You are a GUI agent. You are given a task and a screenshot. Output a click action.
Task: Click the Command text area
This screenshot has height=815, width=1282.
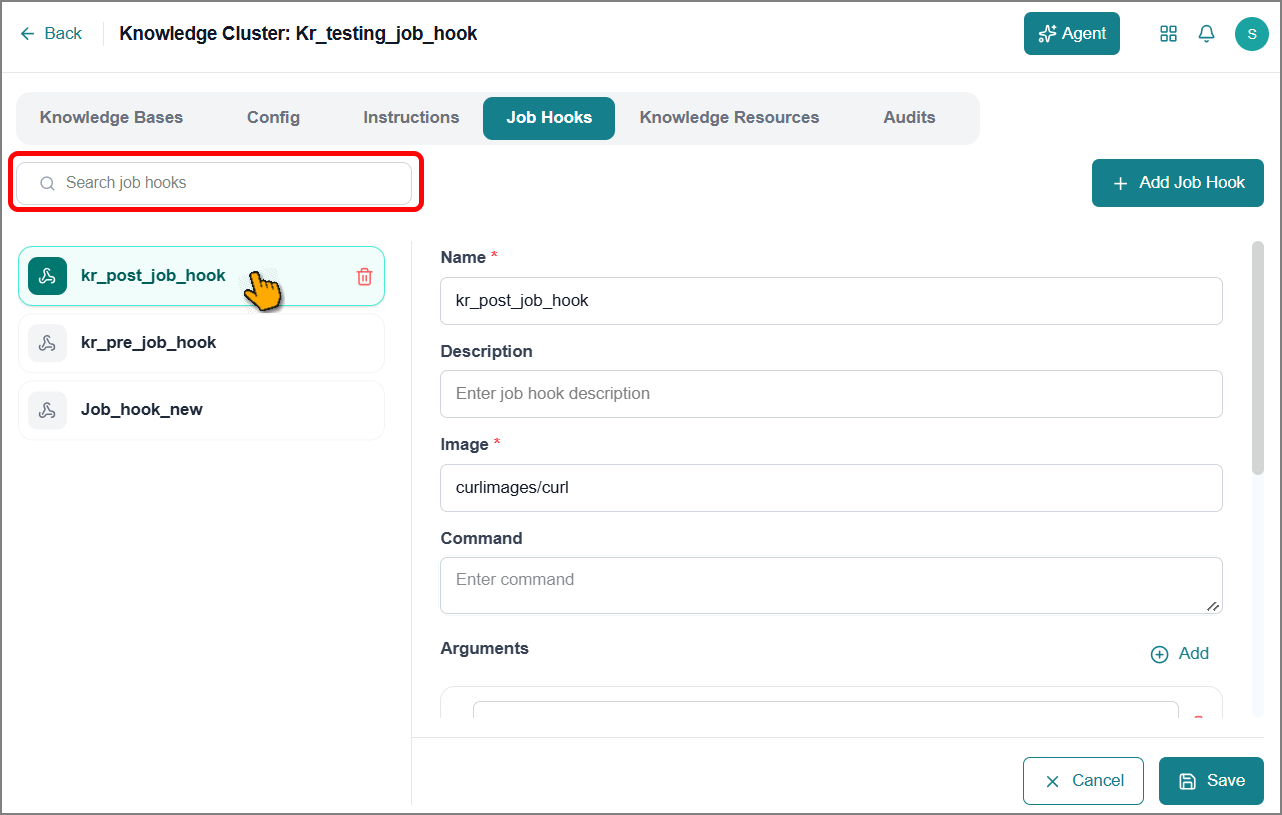pyautogui.click(x=831, y=585)
